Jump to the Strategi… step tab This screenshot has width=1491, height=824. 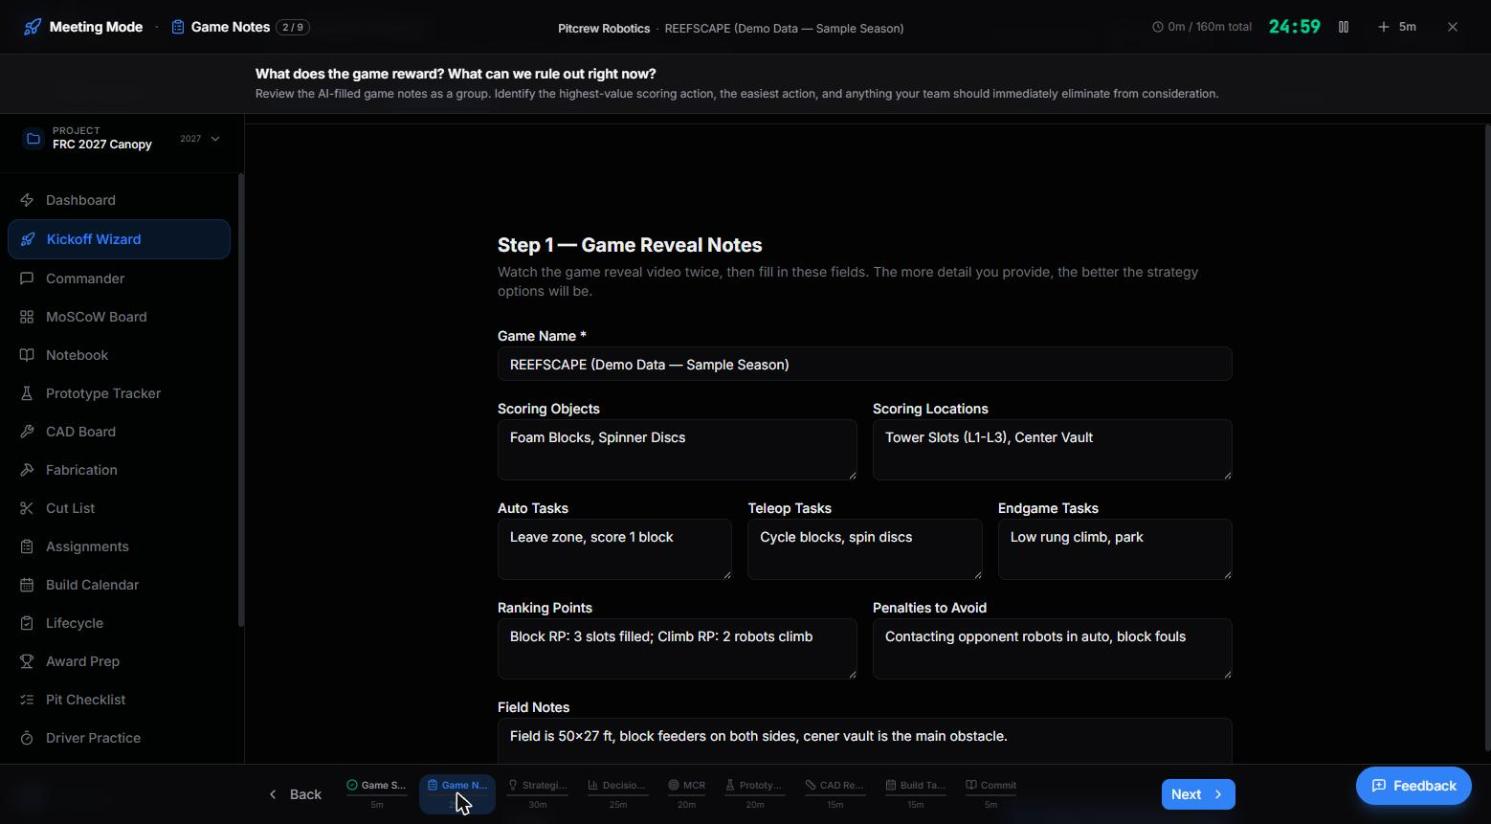click(537, 794)
